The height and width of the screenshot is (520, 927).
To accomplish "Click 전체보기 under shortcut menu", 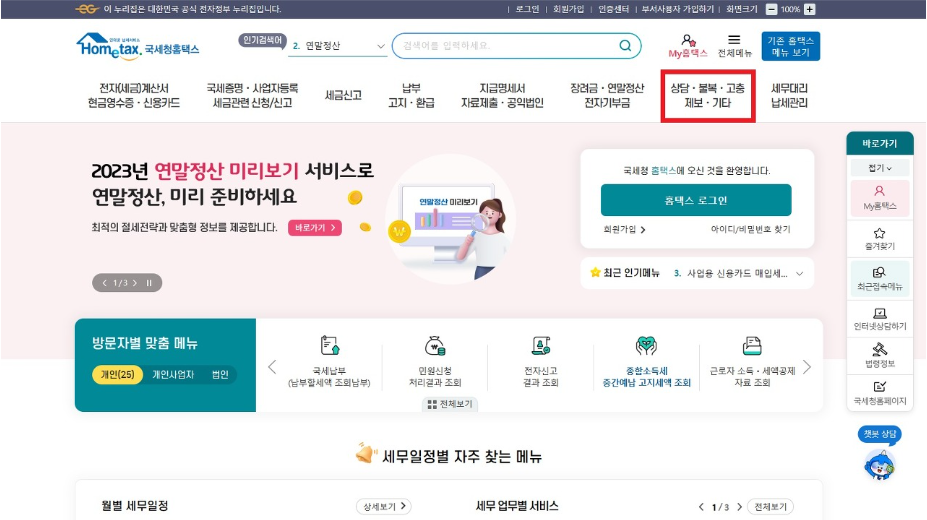I will 450,404.
